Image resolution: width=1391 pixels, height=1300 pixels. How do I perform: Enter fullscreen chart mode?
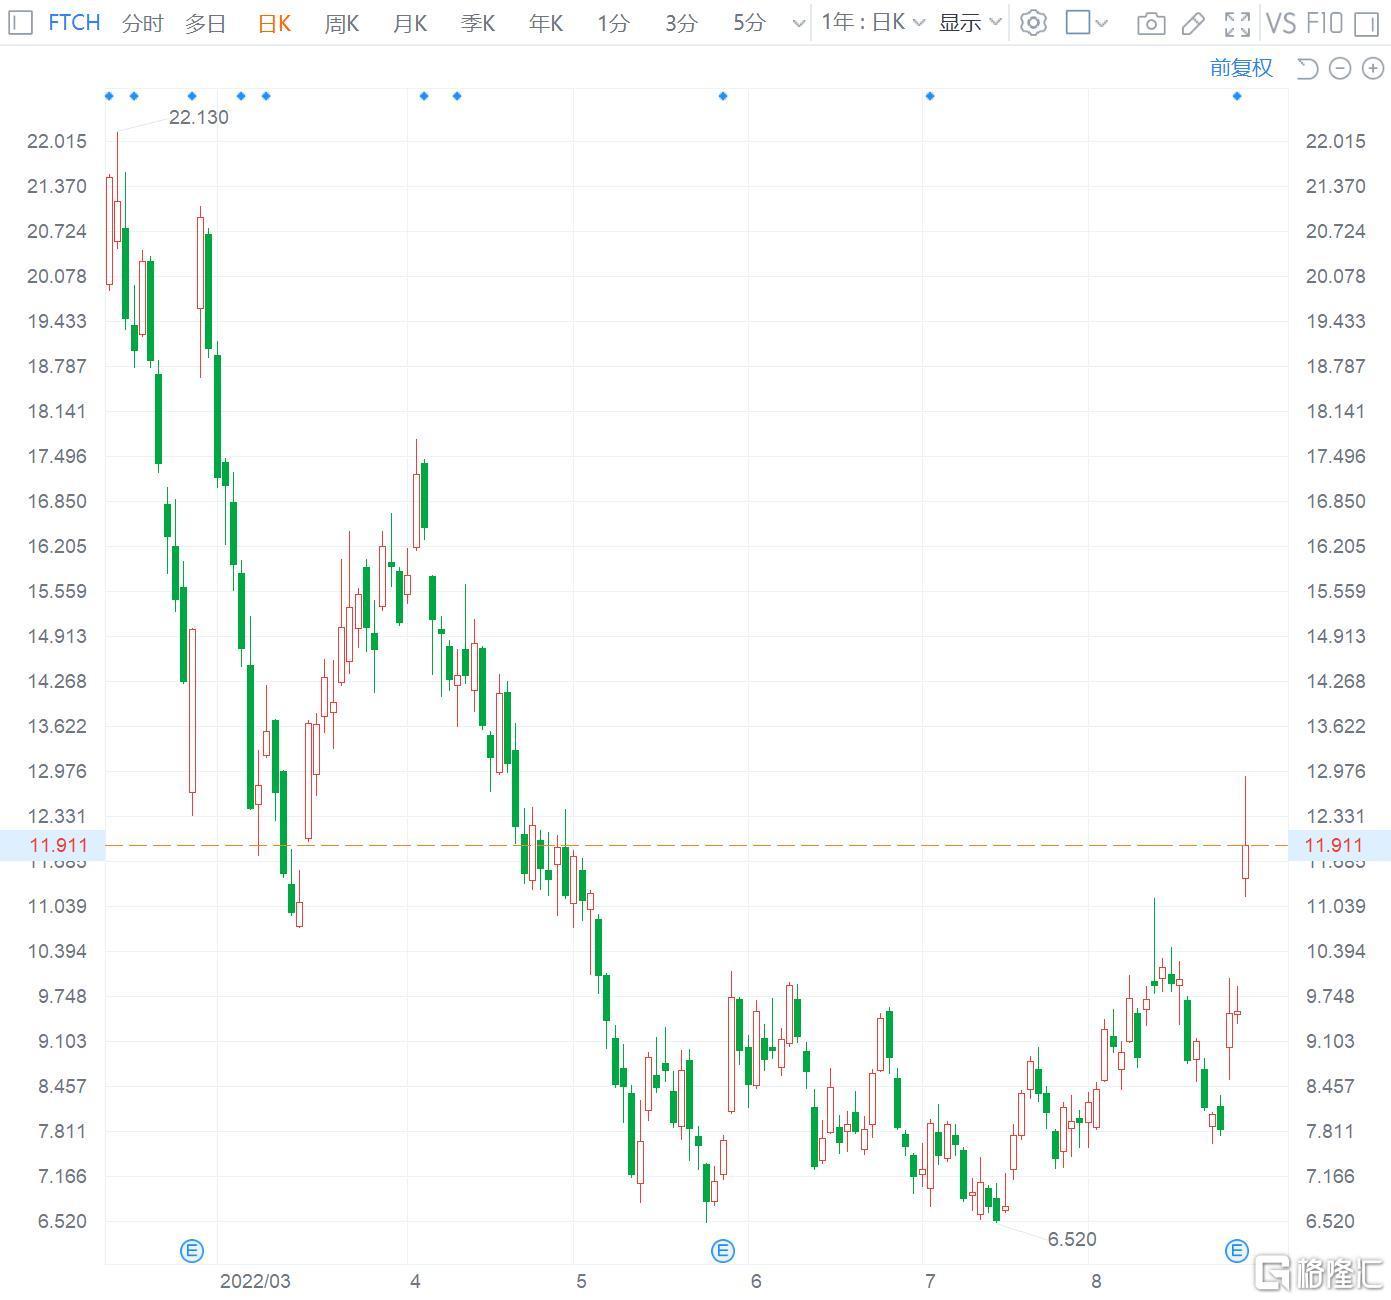[1237, 23]
